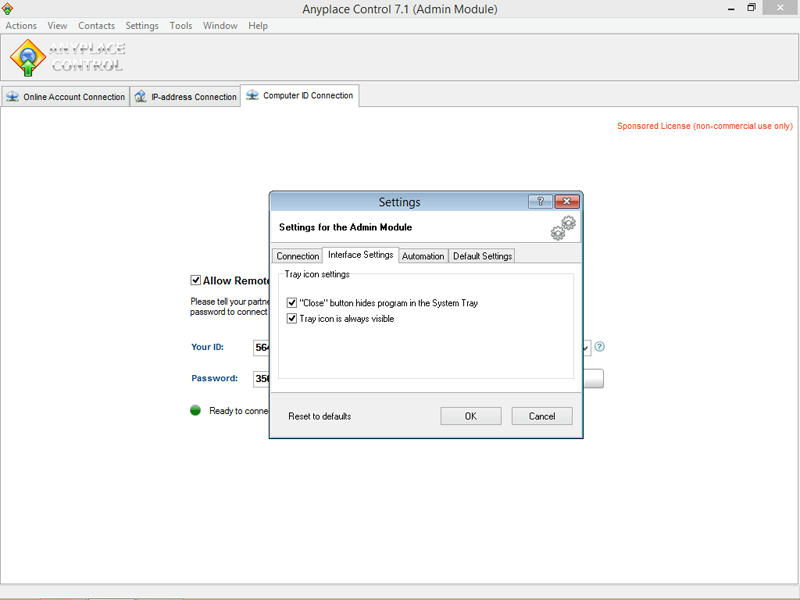Open the Actions menu
This screenshot has width=800, height=600.
pos(21,26)
